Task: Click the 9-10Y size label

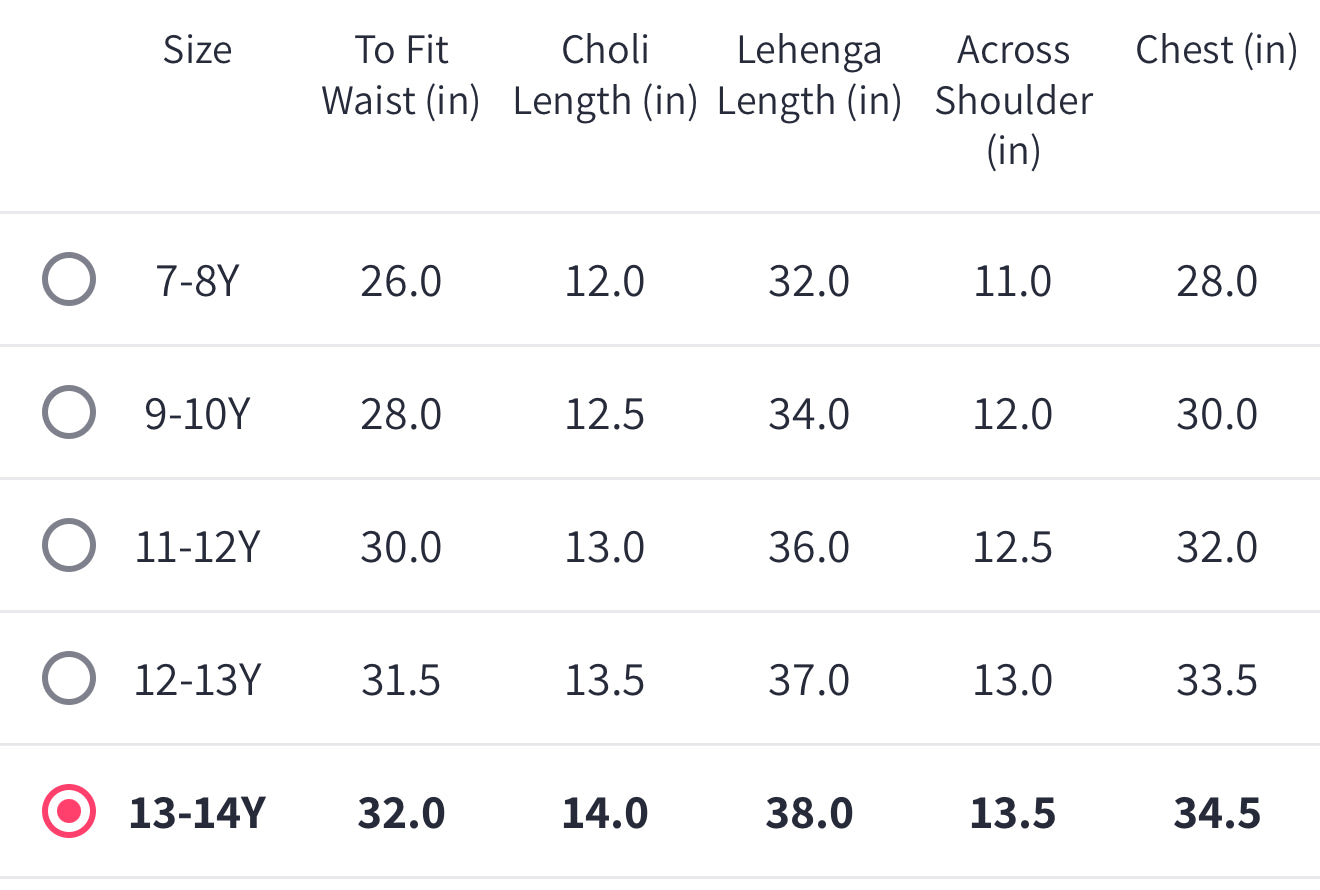Action: click(198, 414)
